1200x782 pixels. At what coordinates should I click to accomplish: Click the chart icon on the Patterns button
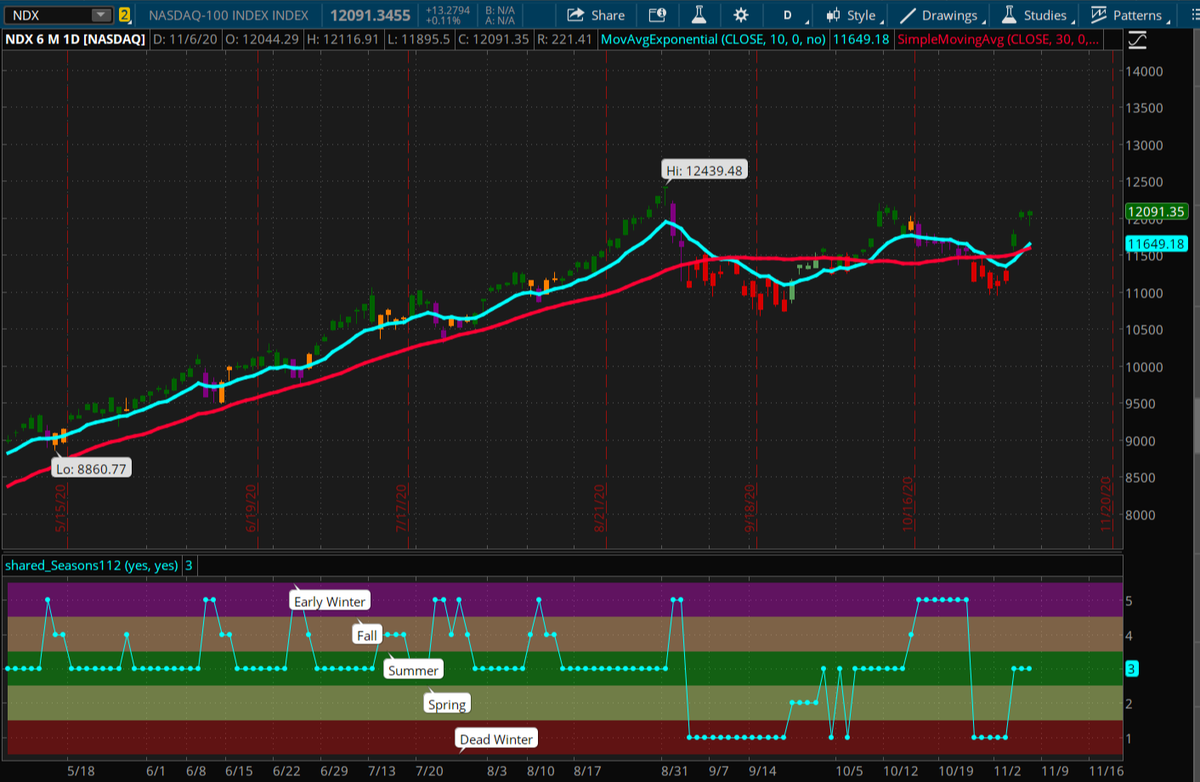click(1098, 15)
